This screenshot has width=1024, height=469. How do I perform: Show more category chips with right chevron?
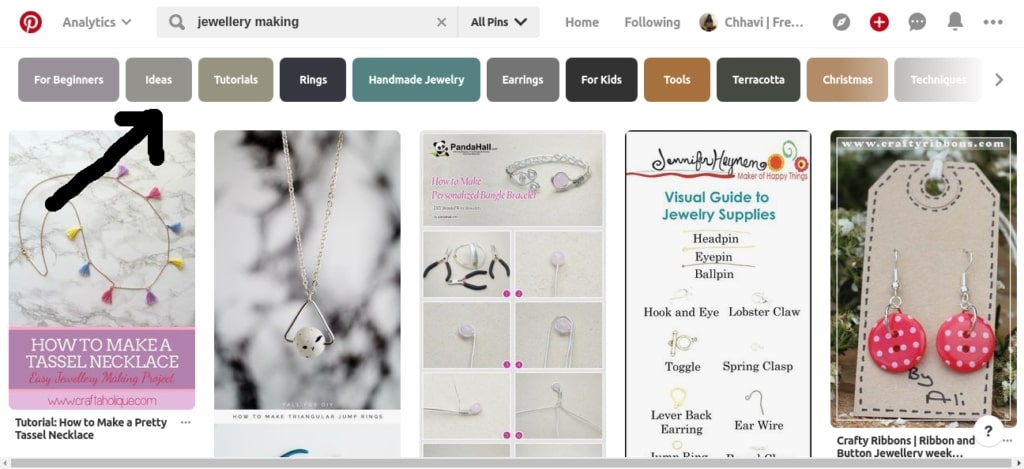tap(999, 80)
